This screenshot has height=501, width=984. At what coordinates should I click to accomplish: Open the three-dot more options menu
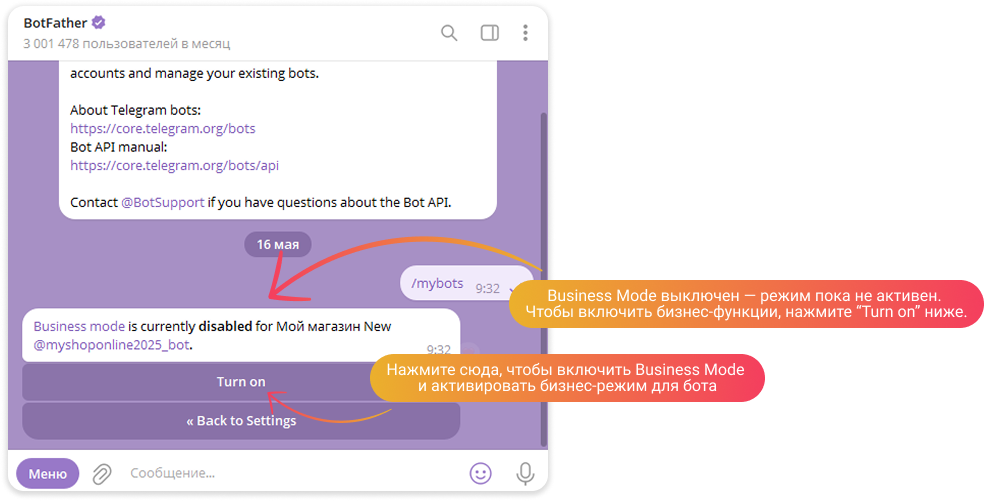pyautogui.click(x=525, y=33)
